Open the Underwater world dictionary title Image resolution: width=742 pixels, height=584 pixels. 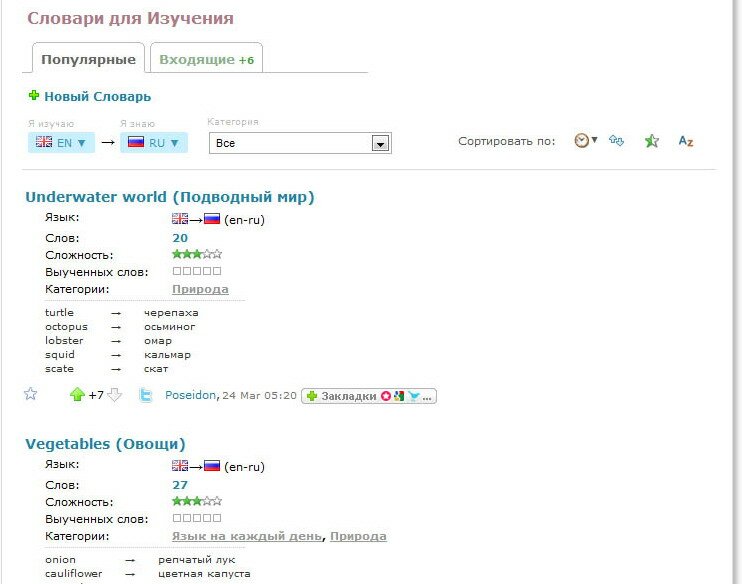169,197
